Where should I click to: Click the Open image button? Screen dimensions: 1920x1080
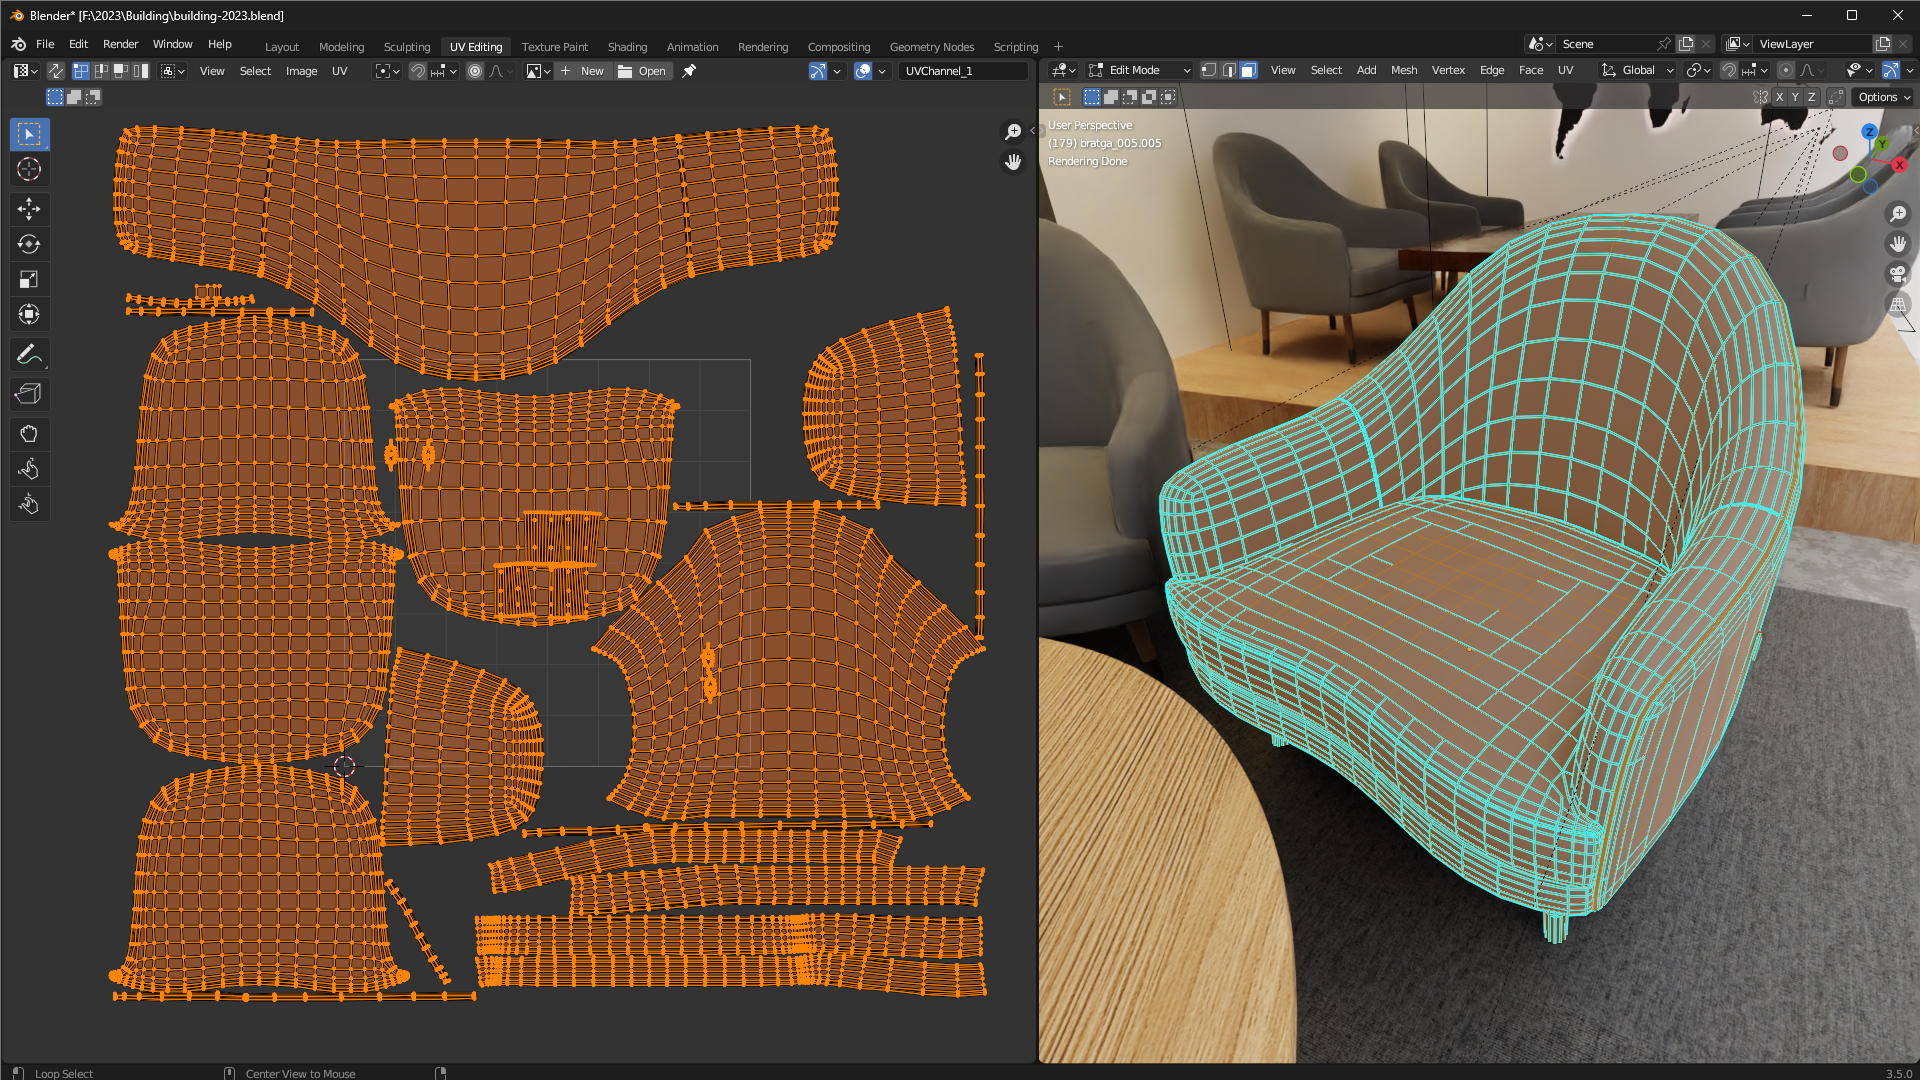(643, 71)
